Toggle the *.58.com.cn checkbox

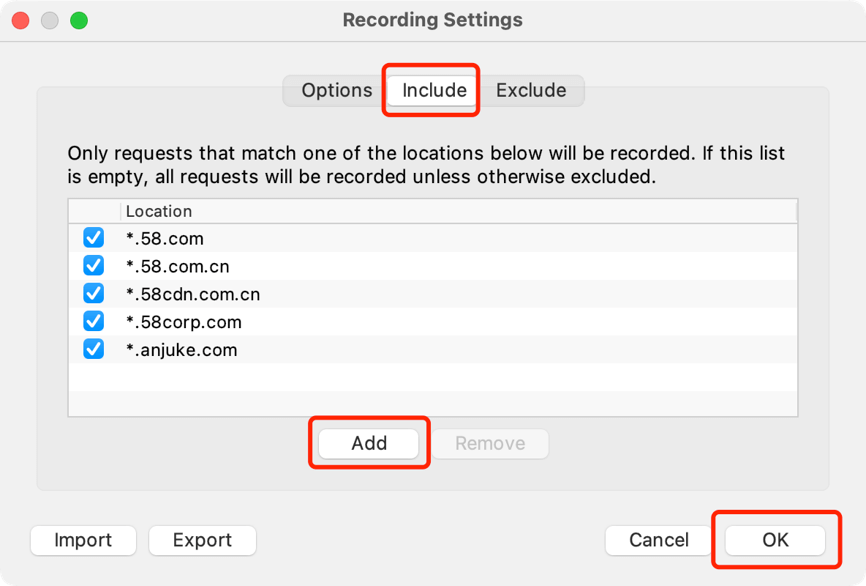tap(94, 266)
